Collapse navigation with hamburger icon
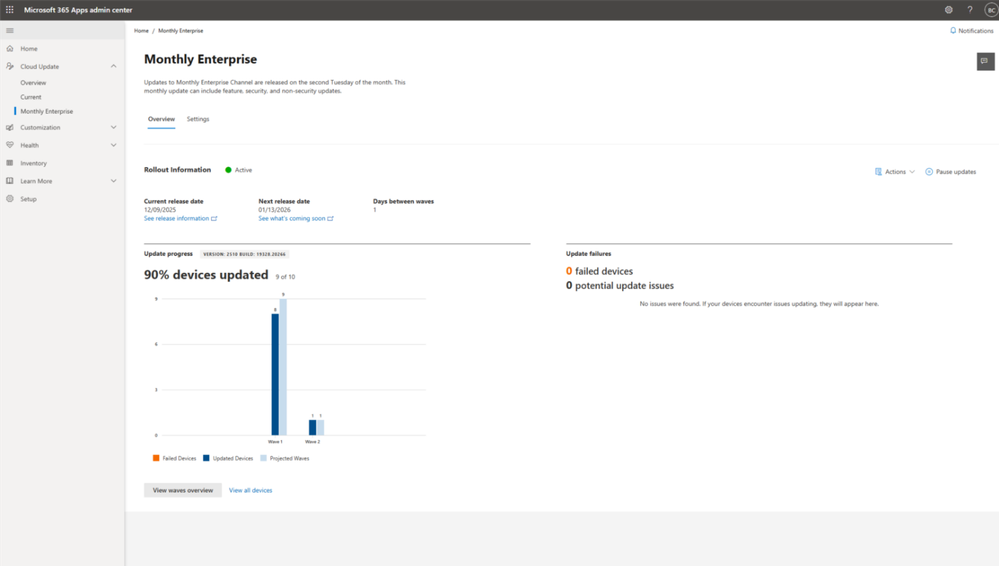Screen dimensions: 999x566 [10, 31]
